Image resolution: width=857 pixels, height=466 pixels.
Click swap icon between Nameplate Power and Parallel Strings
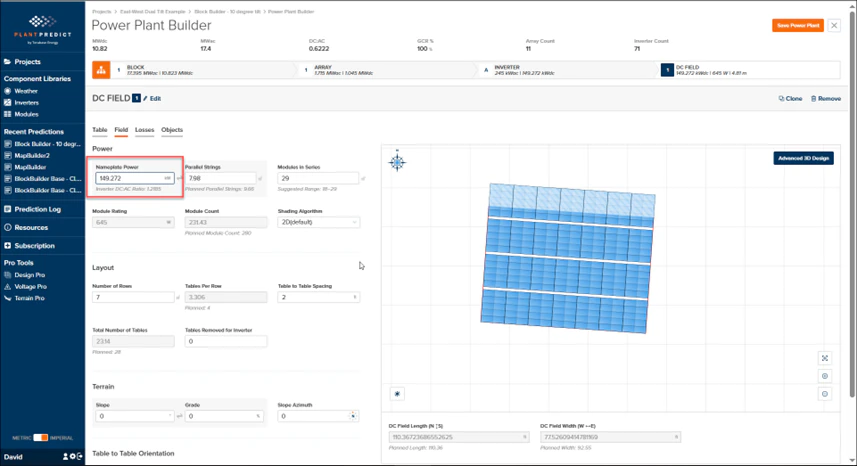tap(179, 179)
